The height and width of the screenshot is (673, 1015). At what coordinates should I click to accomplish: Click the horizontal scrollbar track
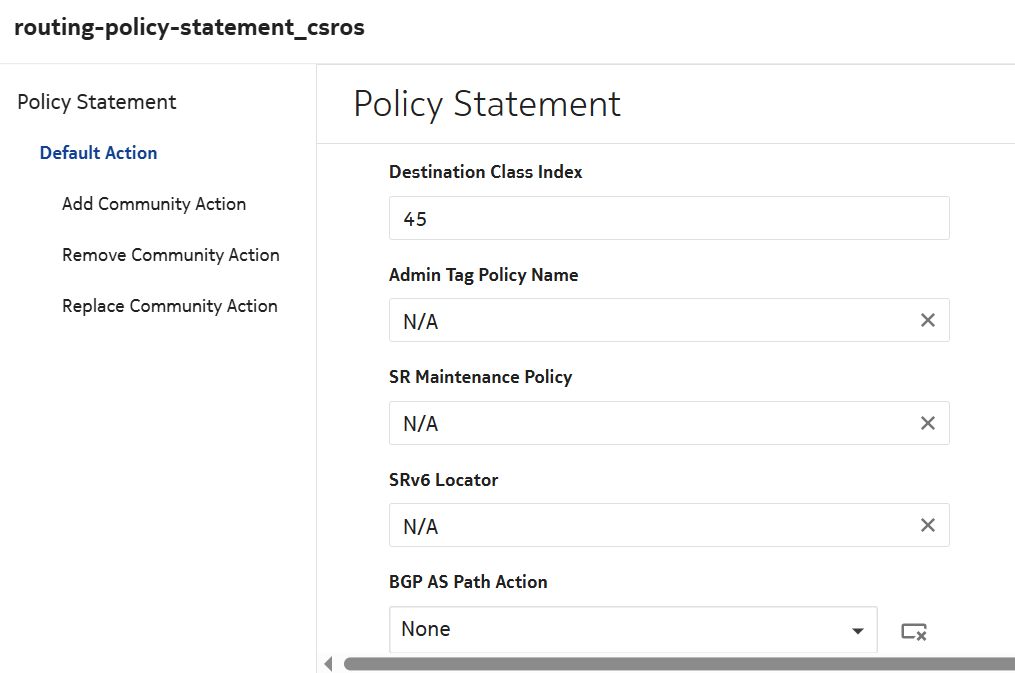pyautogui.click(x=678, y=664)
